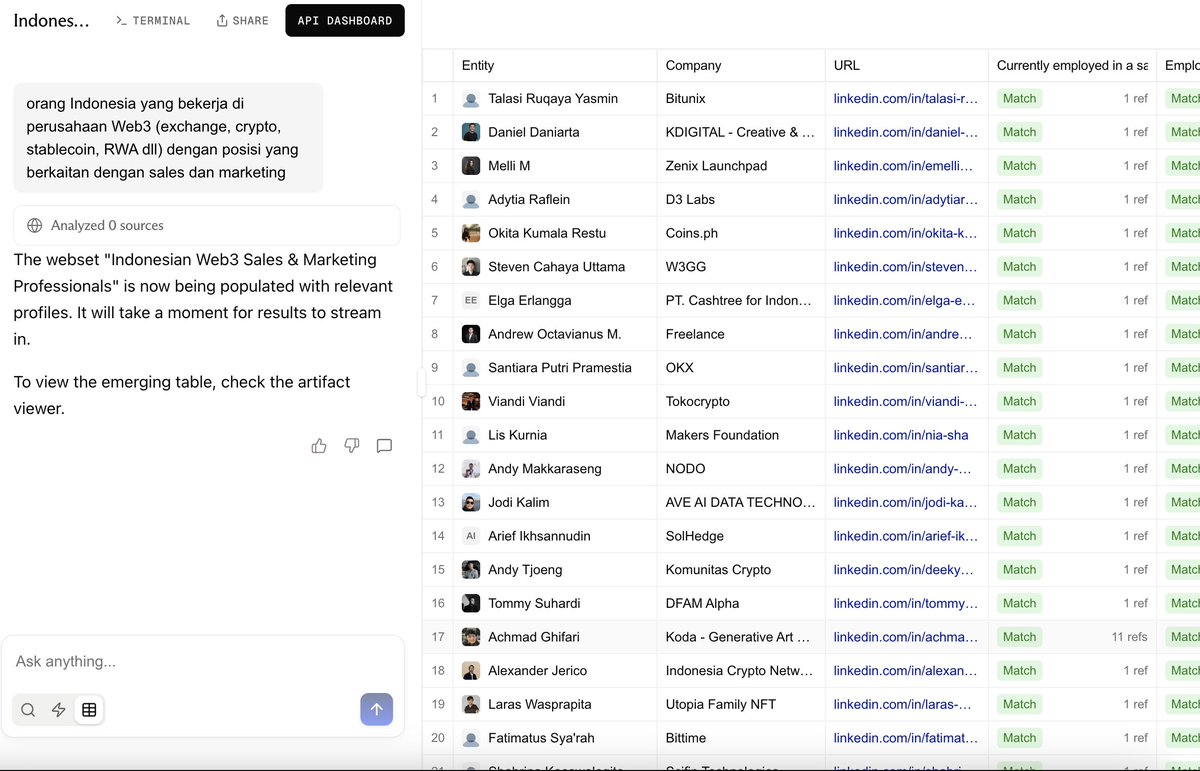The width and height of the screenshot is (1200, 771).
Task: Open comment feedback icon
Action: tap(384, 446)
